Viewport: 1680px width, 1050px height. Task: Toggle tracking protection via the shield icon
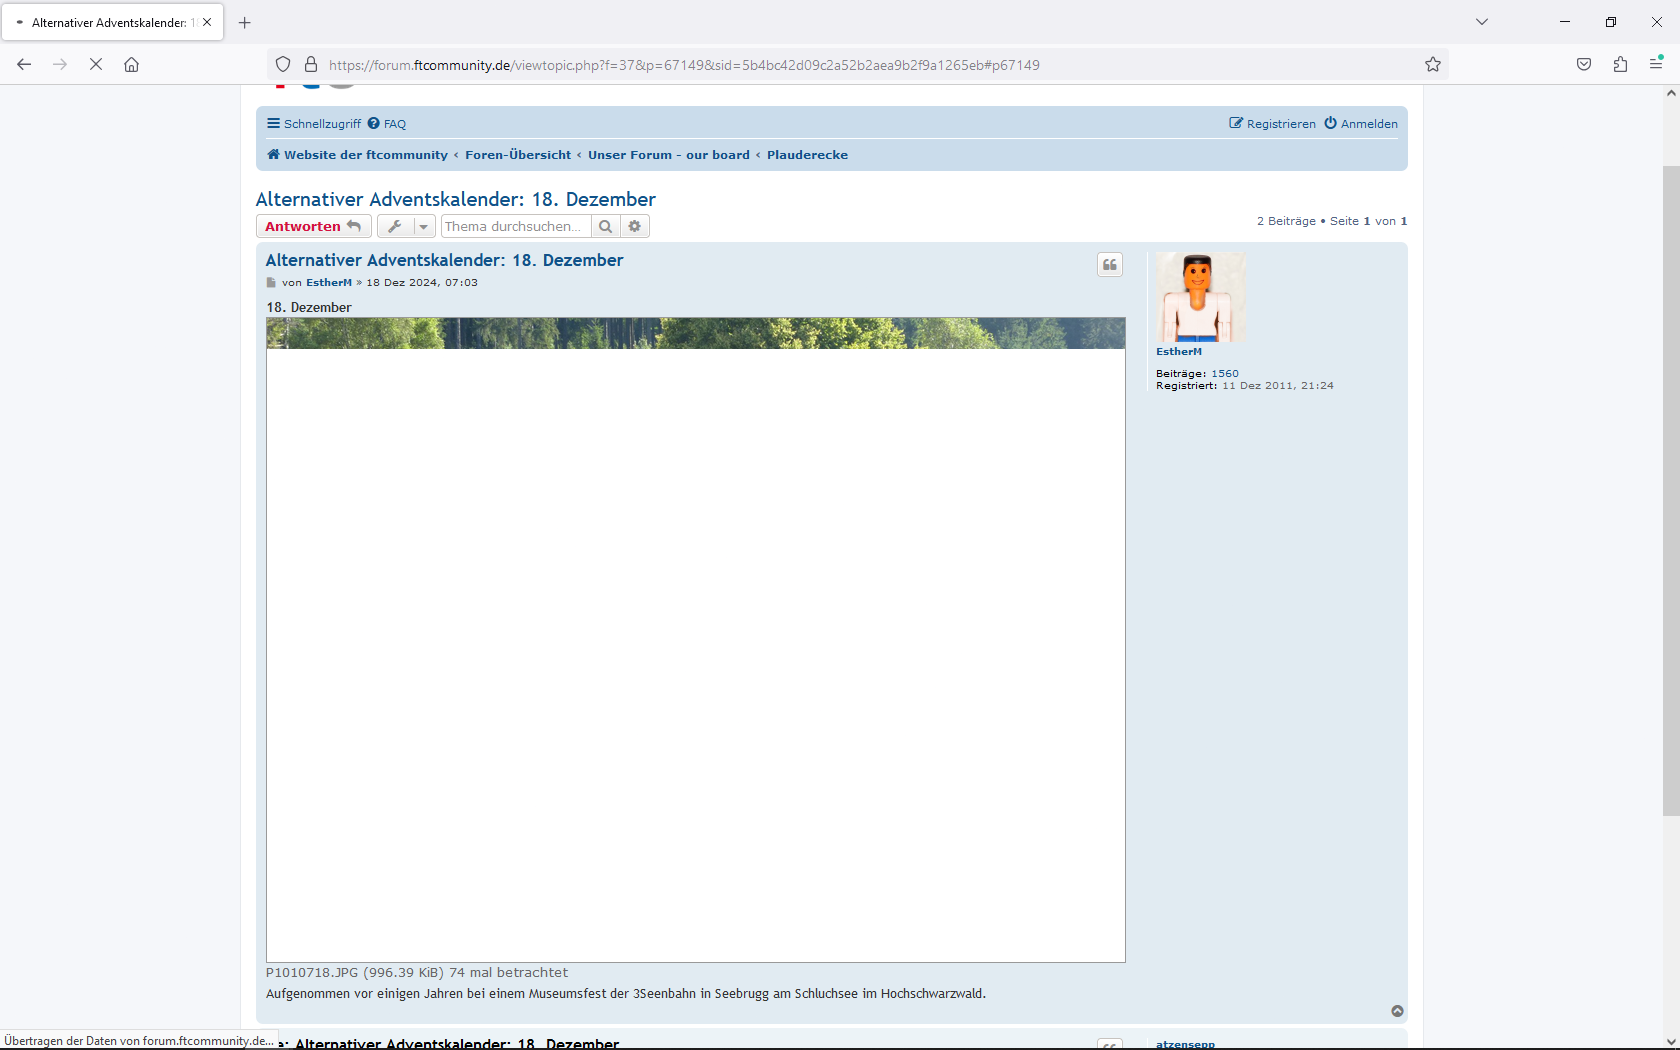click(283, 64)
